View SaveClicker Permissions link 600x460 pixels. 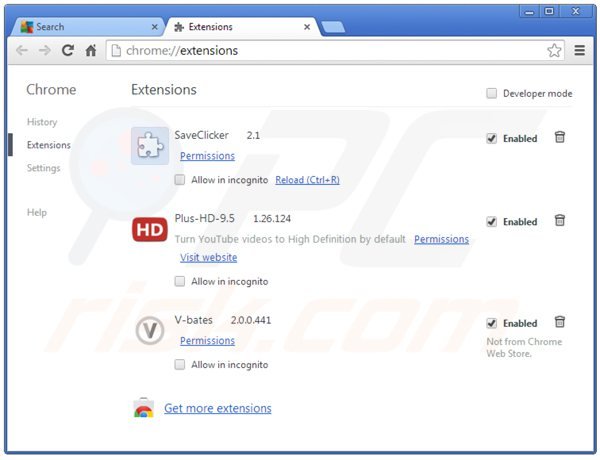[207, 156]
